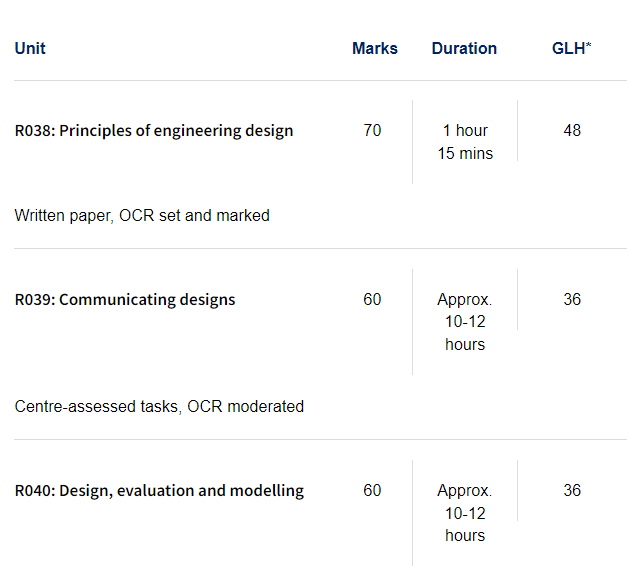The image size is (635, 582).
Task: Click Centre-assessed tasks, OCR moderated text
Action: tap(159, 407)
